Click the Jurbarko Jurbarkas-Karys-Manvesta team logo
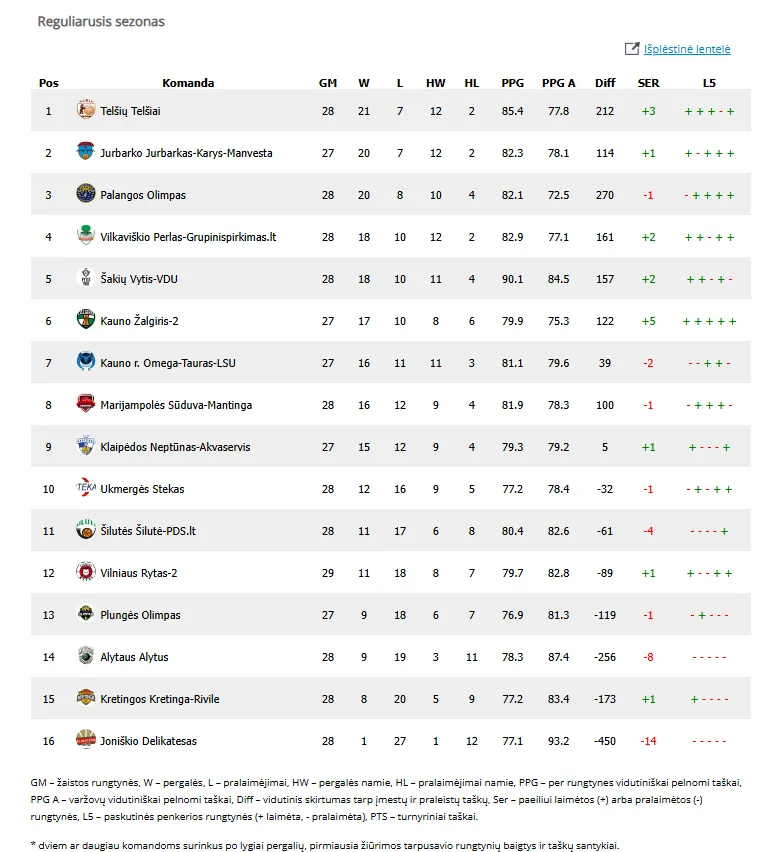Viewport: 780px width, 852px height. click(86, 153)
